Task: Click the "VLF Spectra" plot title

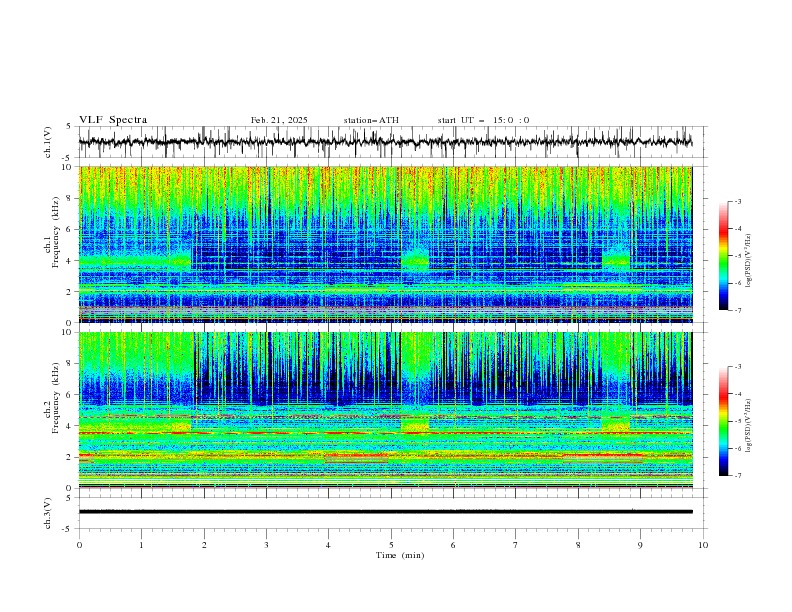Action: [113, 120]
